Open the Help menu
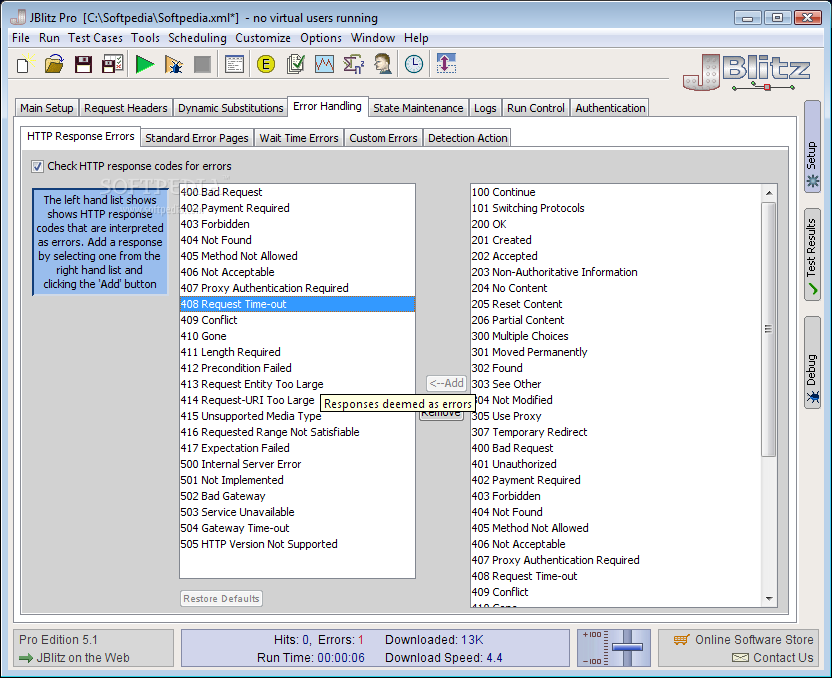Viewport: 832px width, 678px height. pyautogui.click(x=417, y=38)
